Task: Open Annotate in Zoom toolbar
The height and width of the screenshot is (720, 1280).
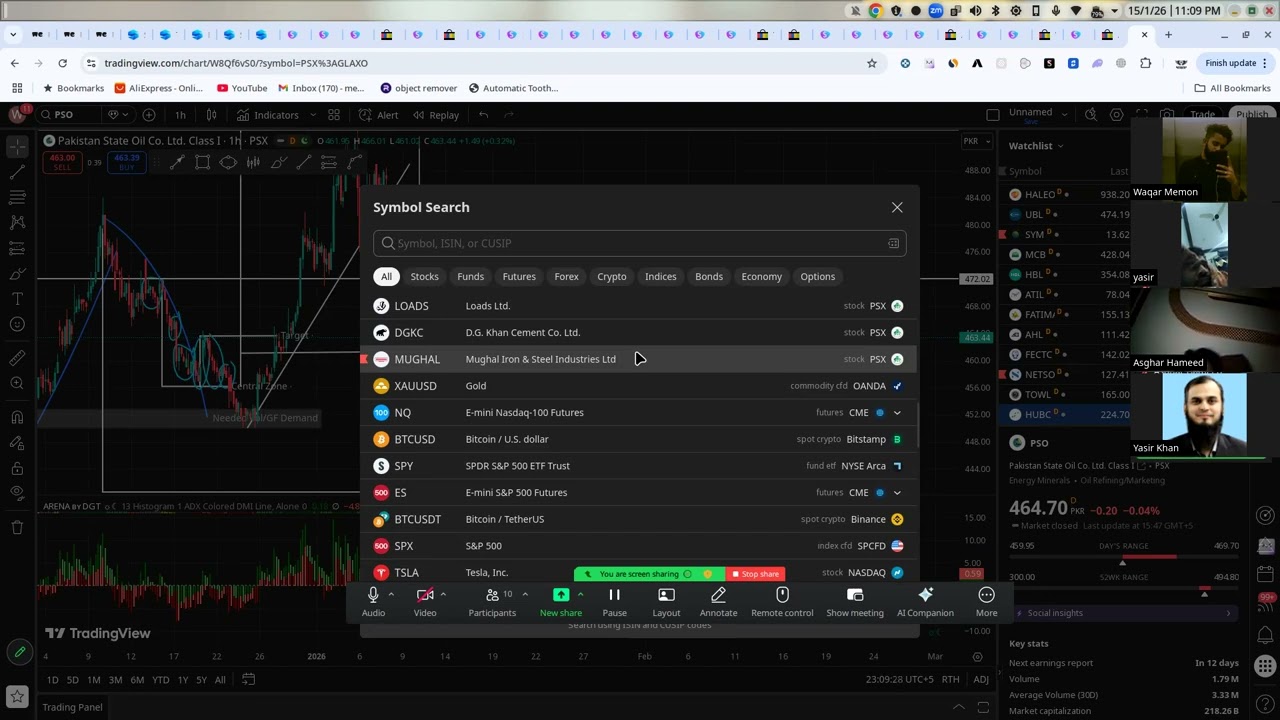Action: (x=718, y=602)
